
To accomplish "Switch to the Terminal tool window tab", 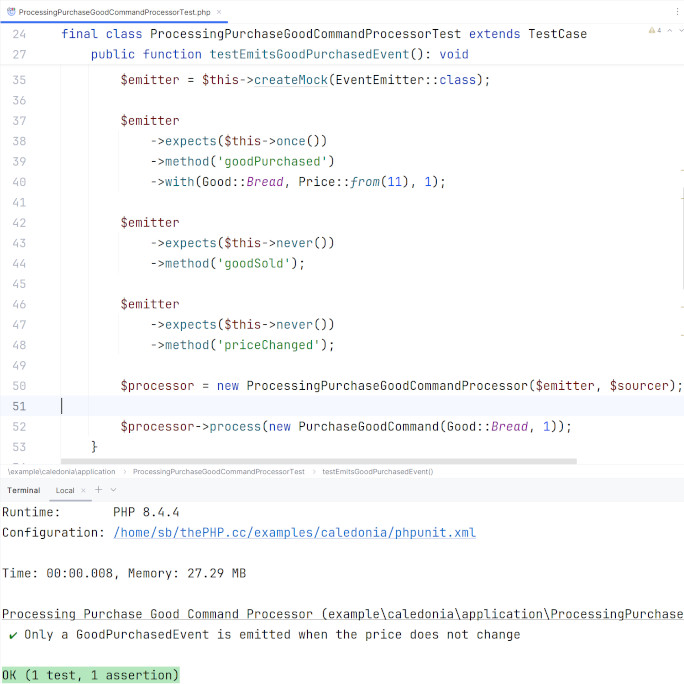I will point(24,490).
